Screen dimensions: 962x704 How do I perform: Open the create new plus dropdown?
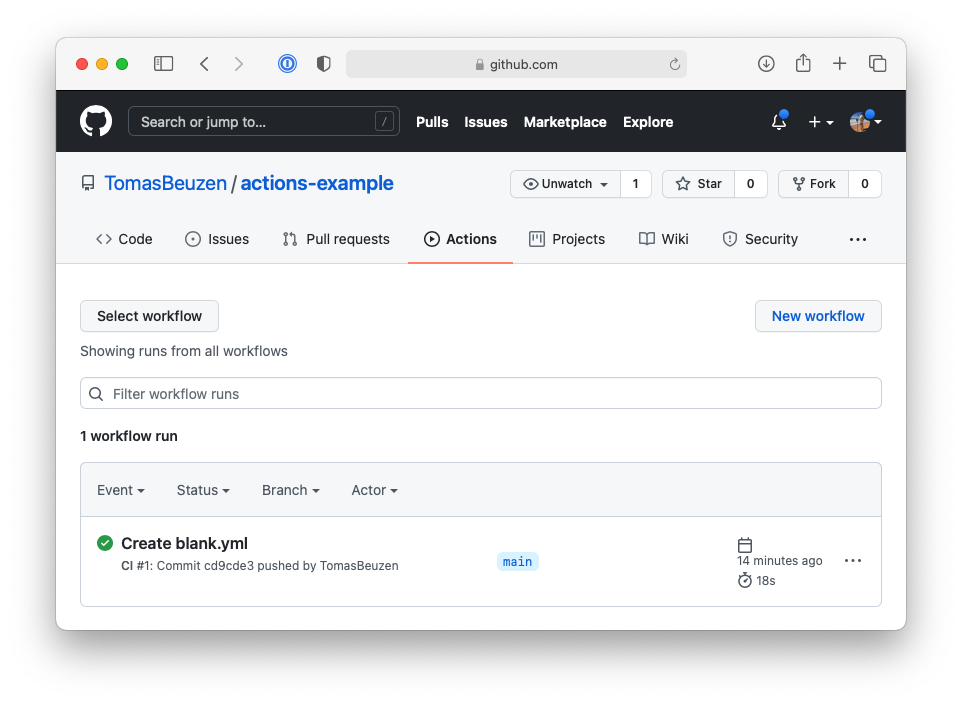point(820,122)
